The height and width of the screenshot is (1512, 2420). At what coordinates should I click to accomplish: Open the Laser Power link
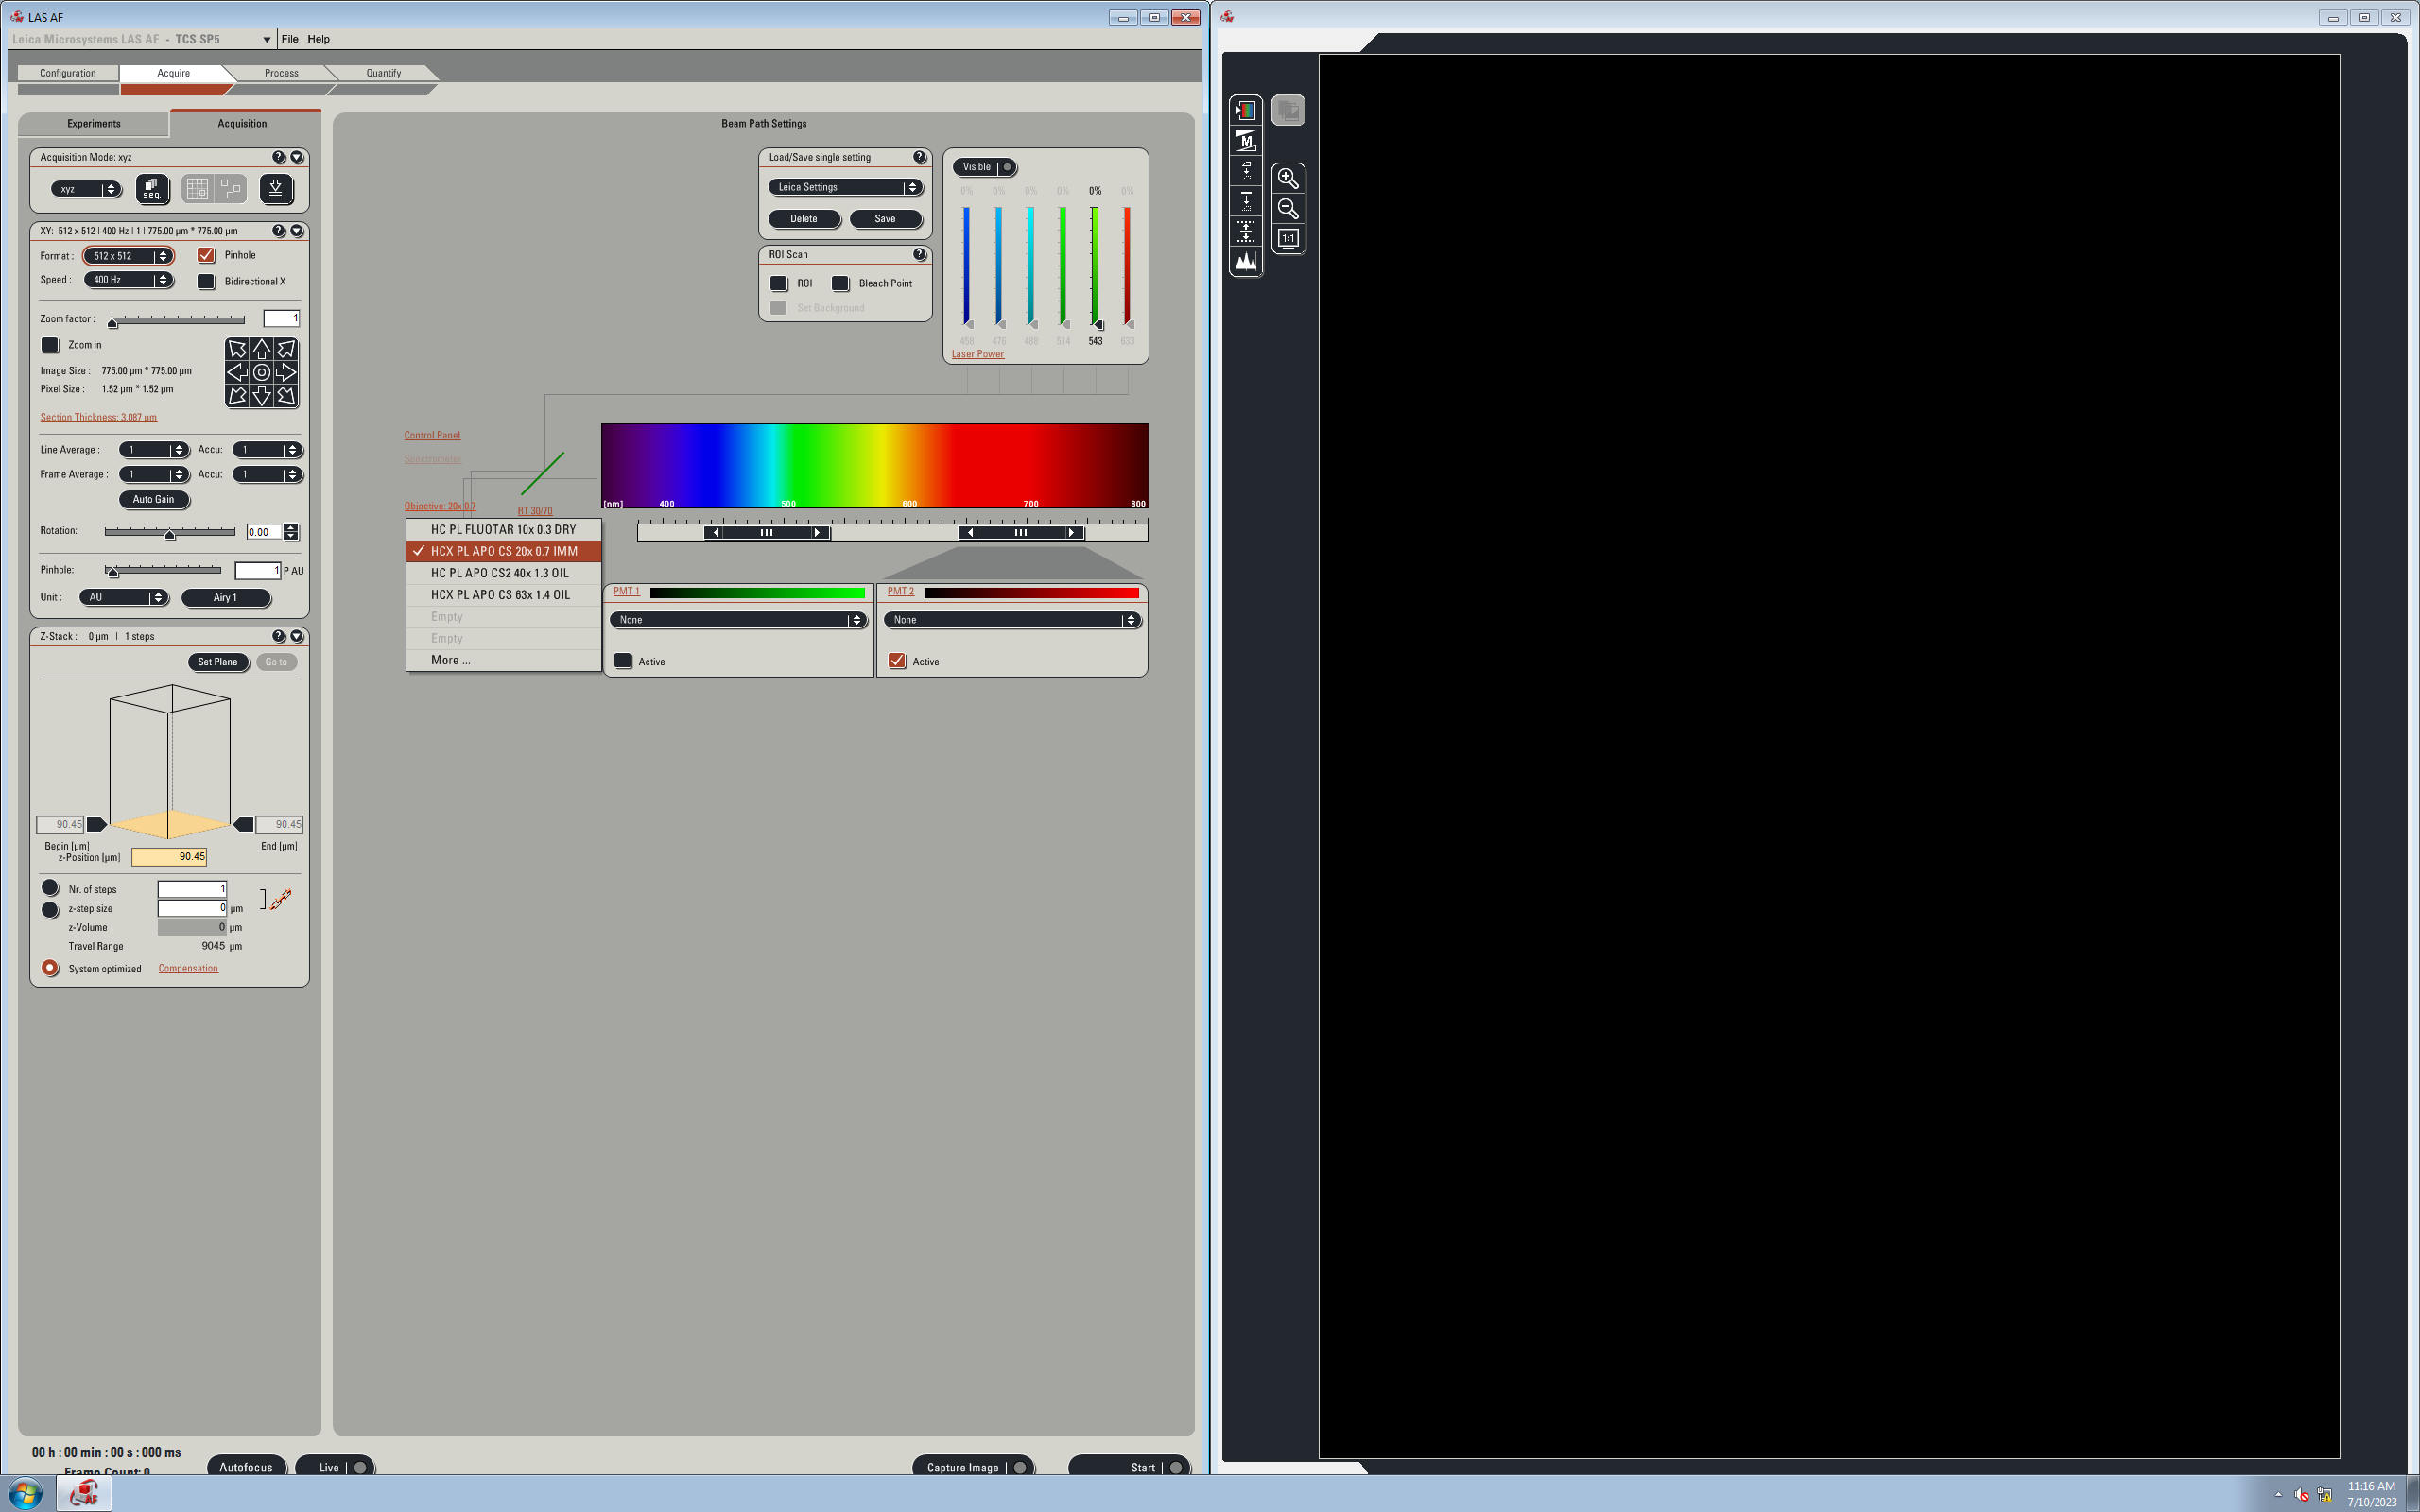pyautogui.click(x=977, y=354)
